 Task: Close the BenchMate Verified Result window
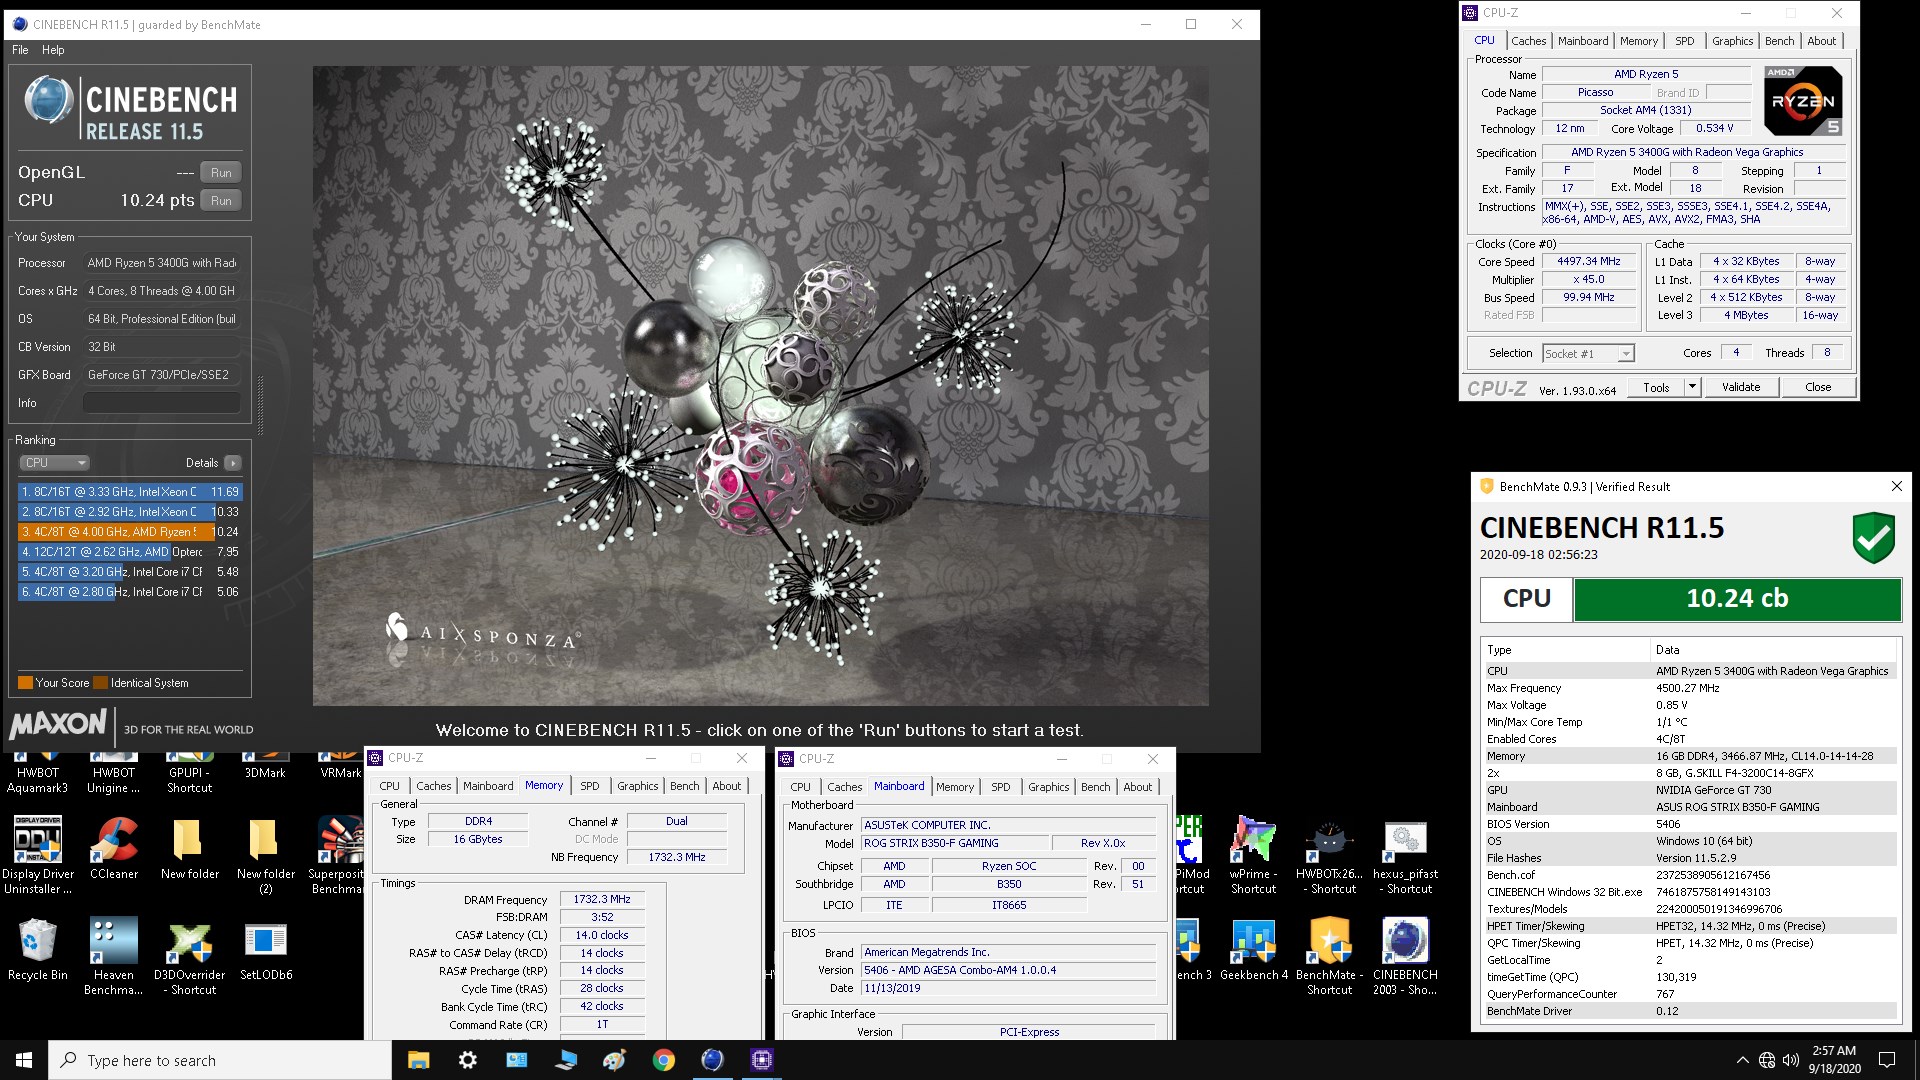click(x=1896, y=486)
